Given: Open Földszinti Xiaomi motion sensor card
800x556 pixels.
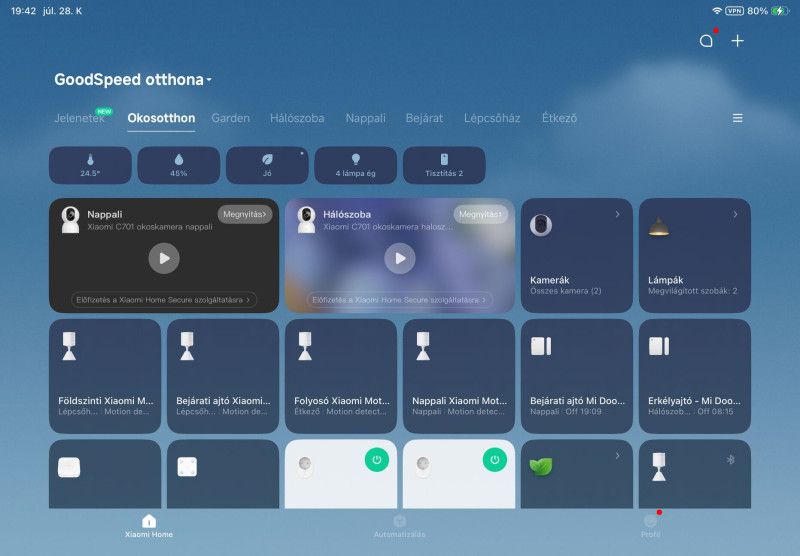Looking at the screenshot, I should point(105,376).
